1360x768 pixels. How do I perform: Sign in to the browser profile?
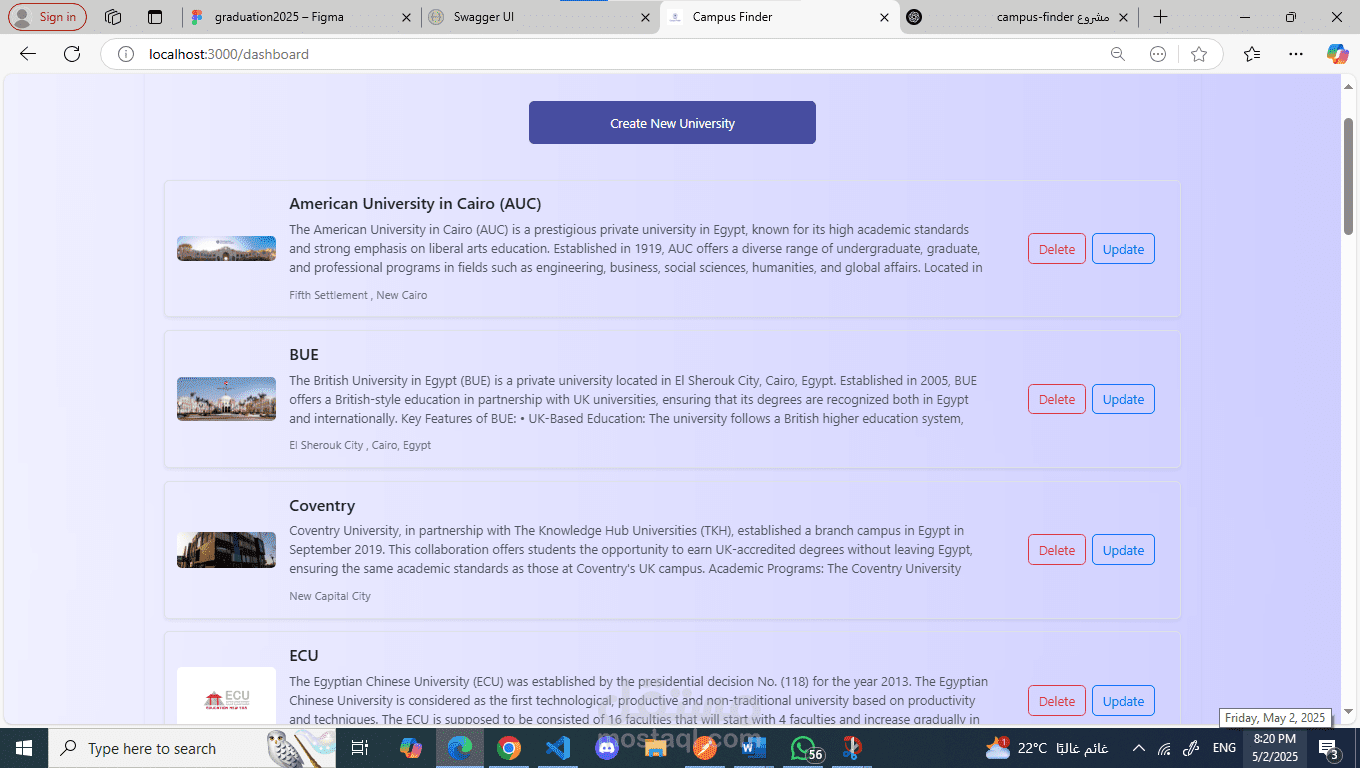tap(47, 17)
